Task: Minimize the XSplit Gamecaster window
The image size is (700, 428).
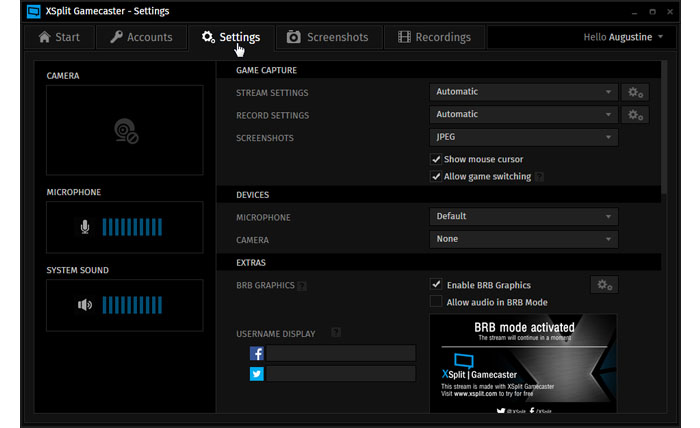Action: point(634,12)
